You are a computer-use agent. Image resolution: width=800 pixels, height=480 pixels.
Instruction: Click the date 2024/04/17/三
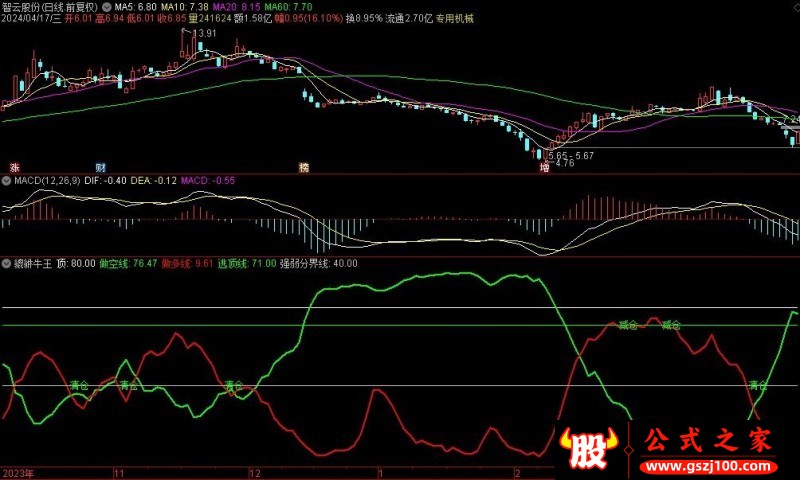(31, 19)
